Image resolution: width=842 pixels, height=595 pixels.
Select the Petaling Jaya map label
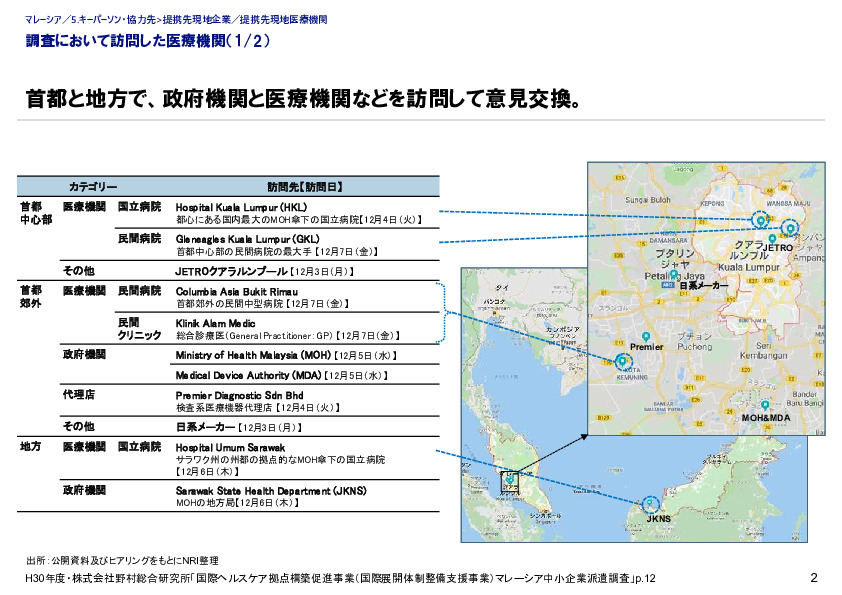(674, 275)
